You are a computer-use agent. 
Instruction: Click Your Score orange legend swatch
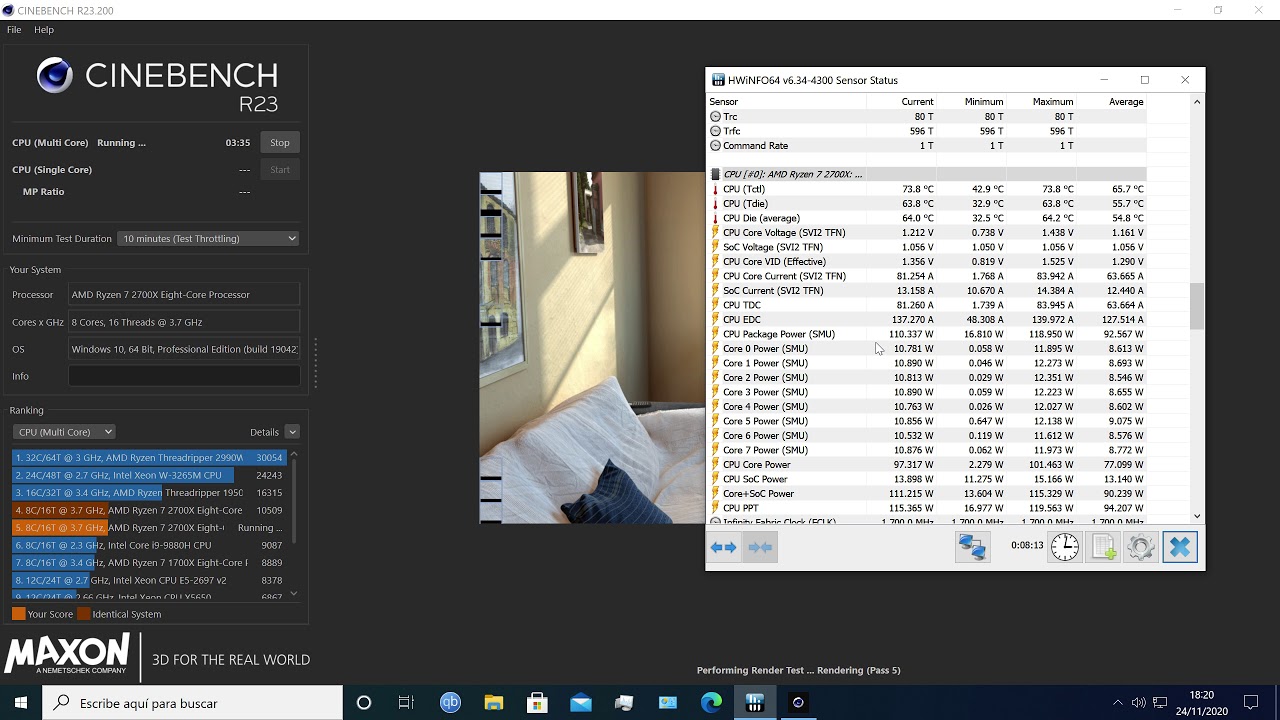click(x=19, y=614)
